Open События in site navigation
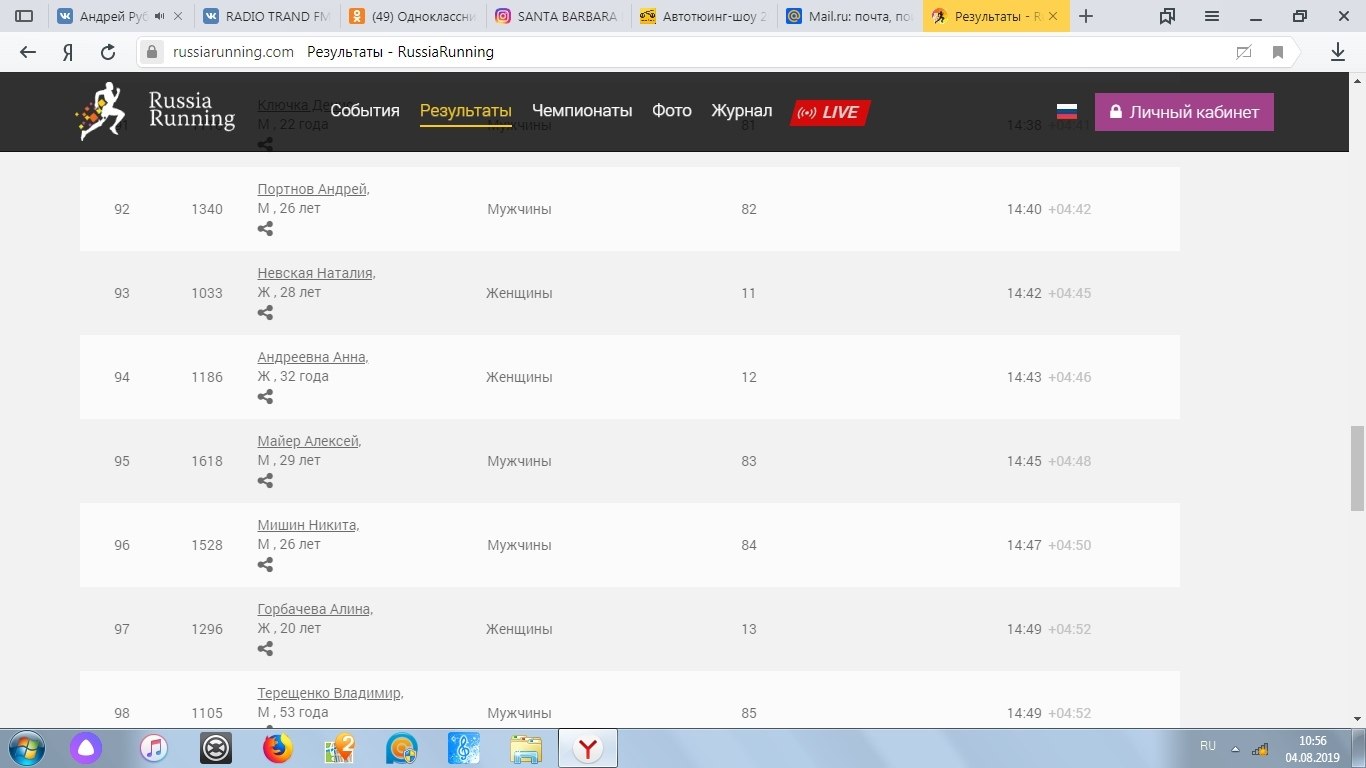The height and width of the screenshot is (768, 1366). [365, 111]
